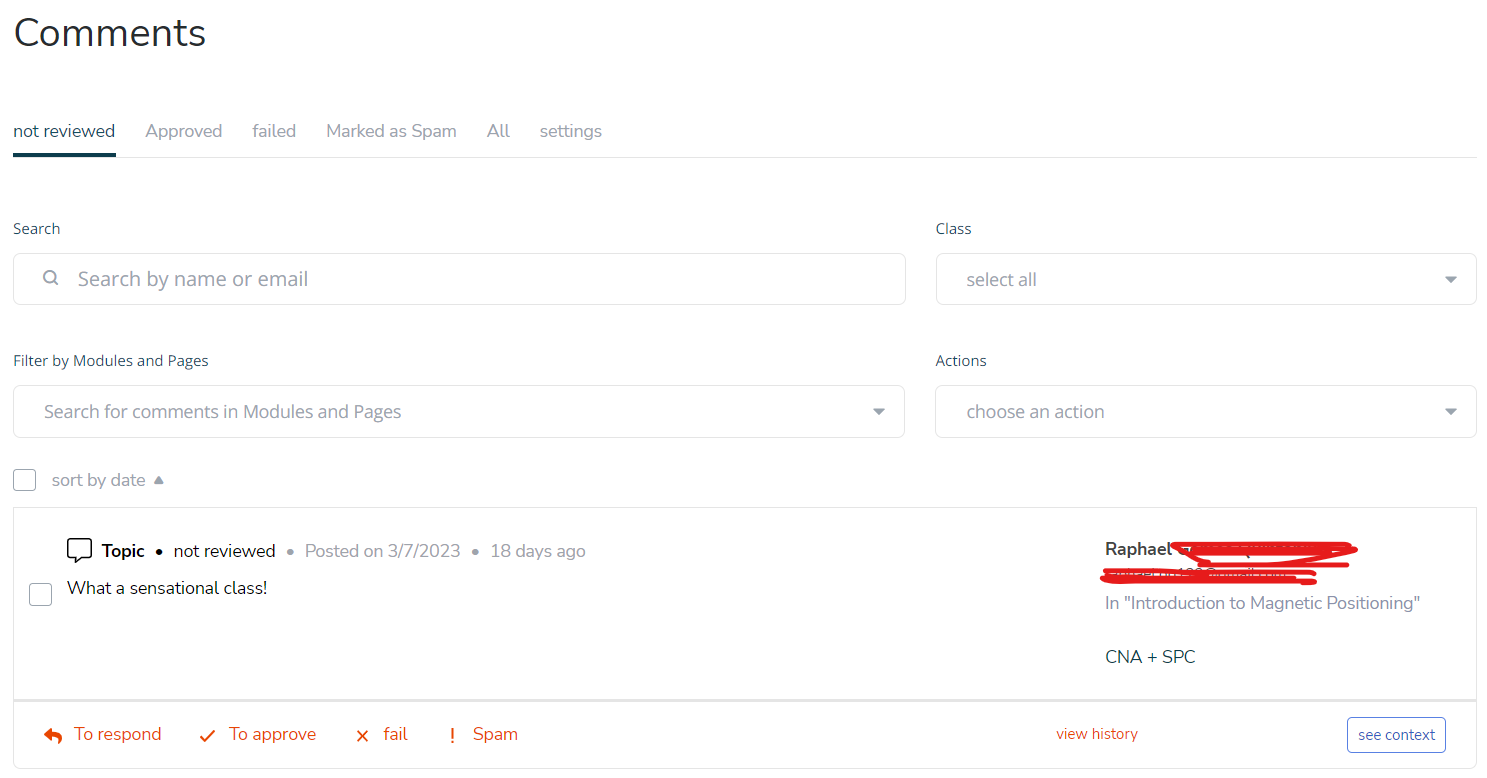Open the select all Class dropdown

(x=1205, y=279)
